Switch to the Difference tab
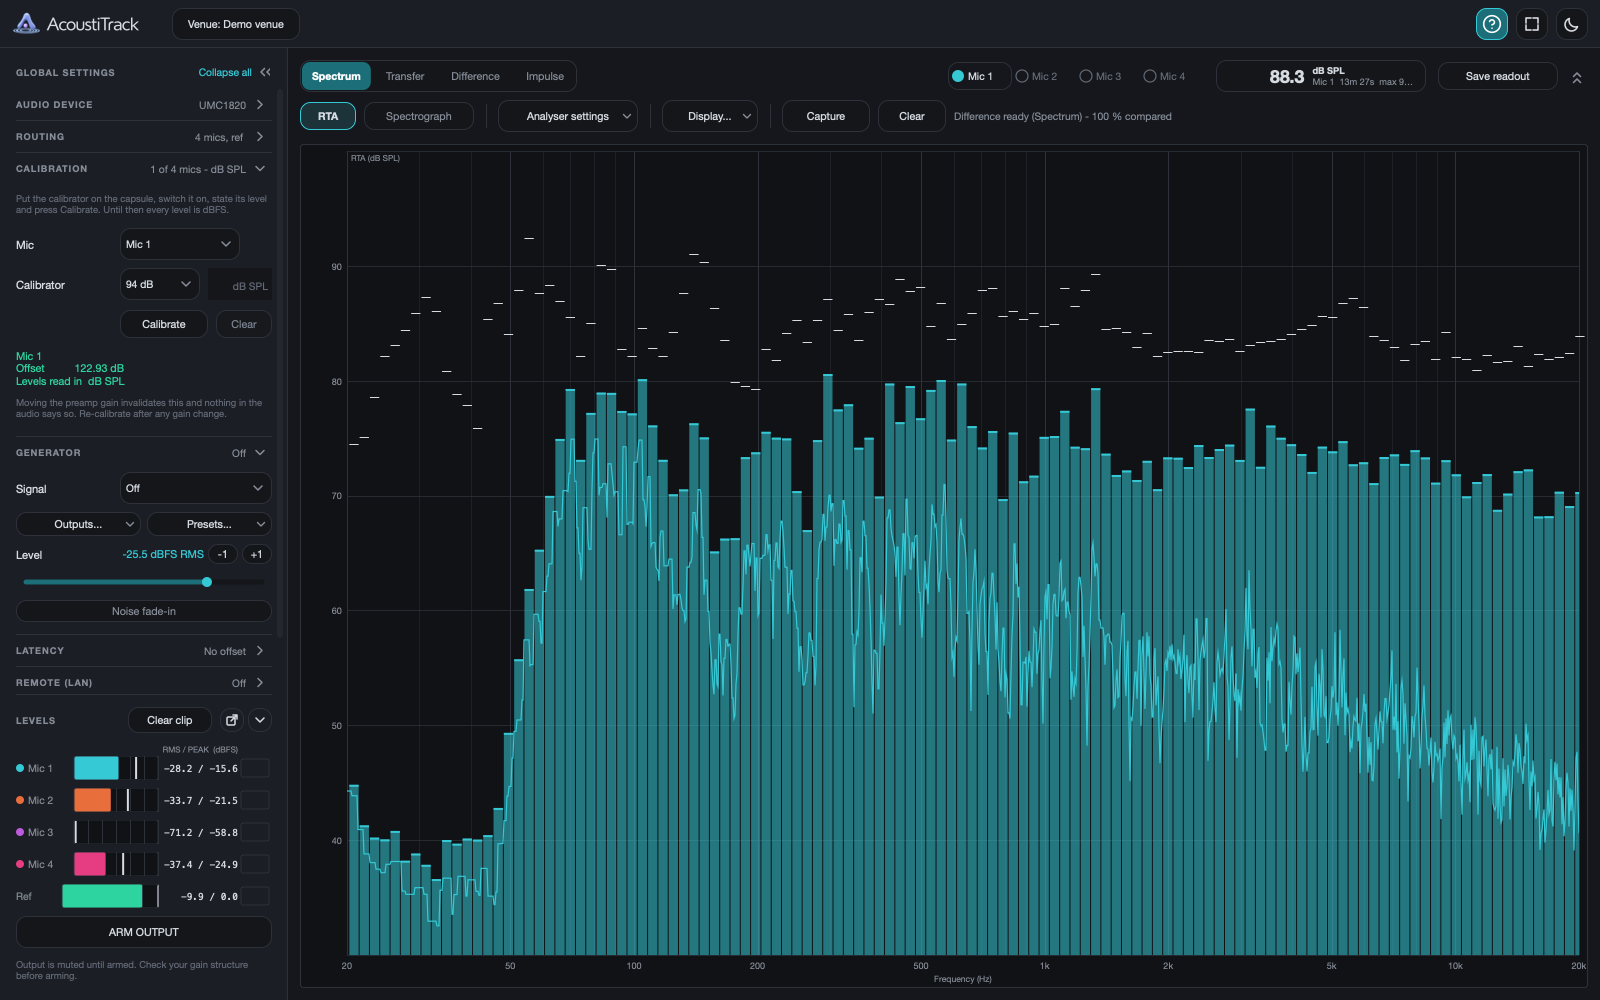 [475, 76]
